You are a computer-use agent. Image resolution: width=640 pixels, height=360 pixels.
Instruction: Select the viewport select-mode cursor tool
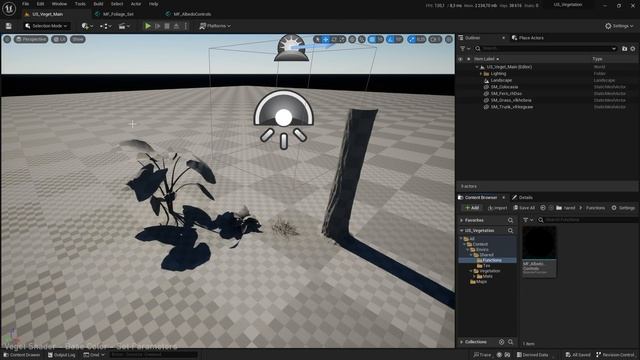(318, 39)
